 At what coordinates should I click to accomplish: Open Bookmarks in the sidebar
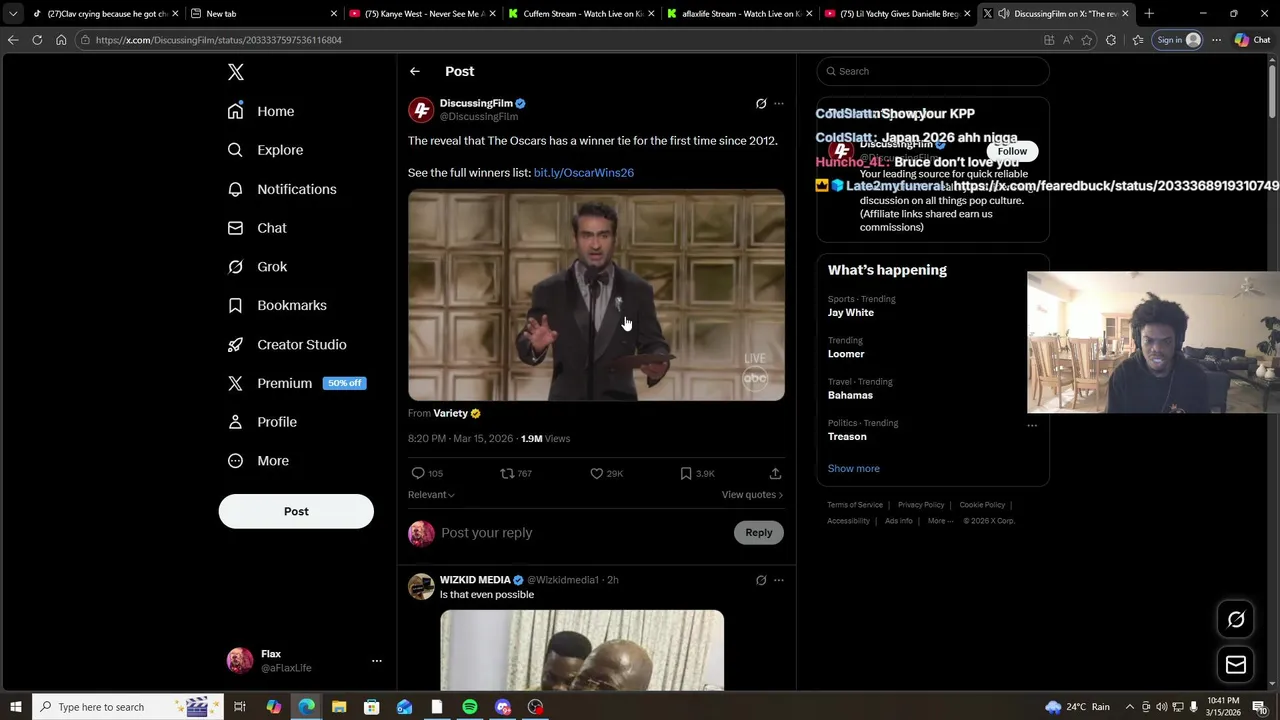277,305
